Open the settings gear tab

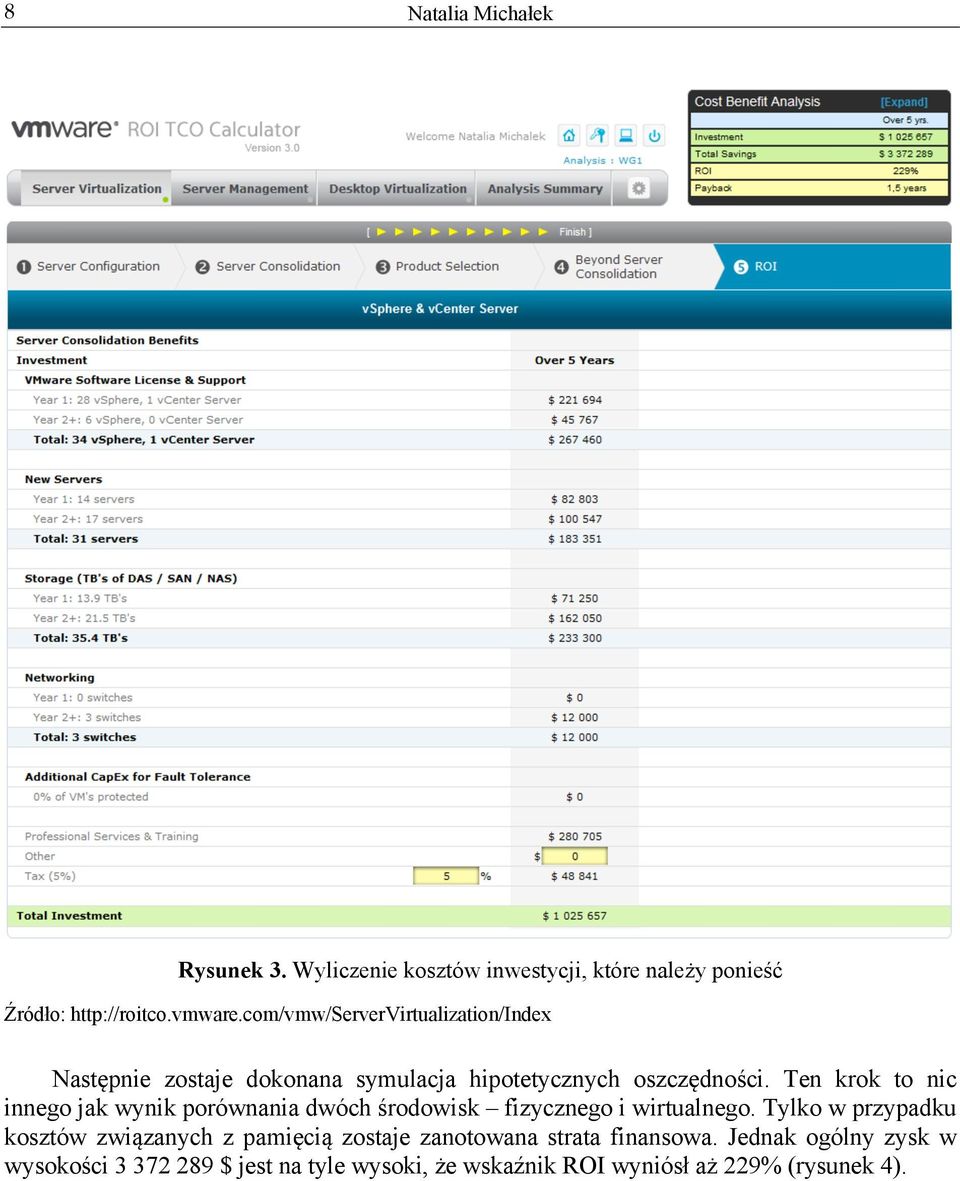click(x=638, y=188)
